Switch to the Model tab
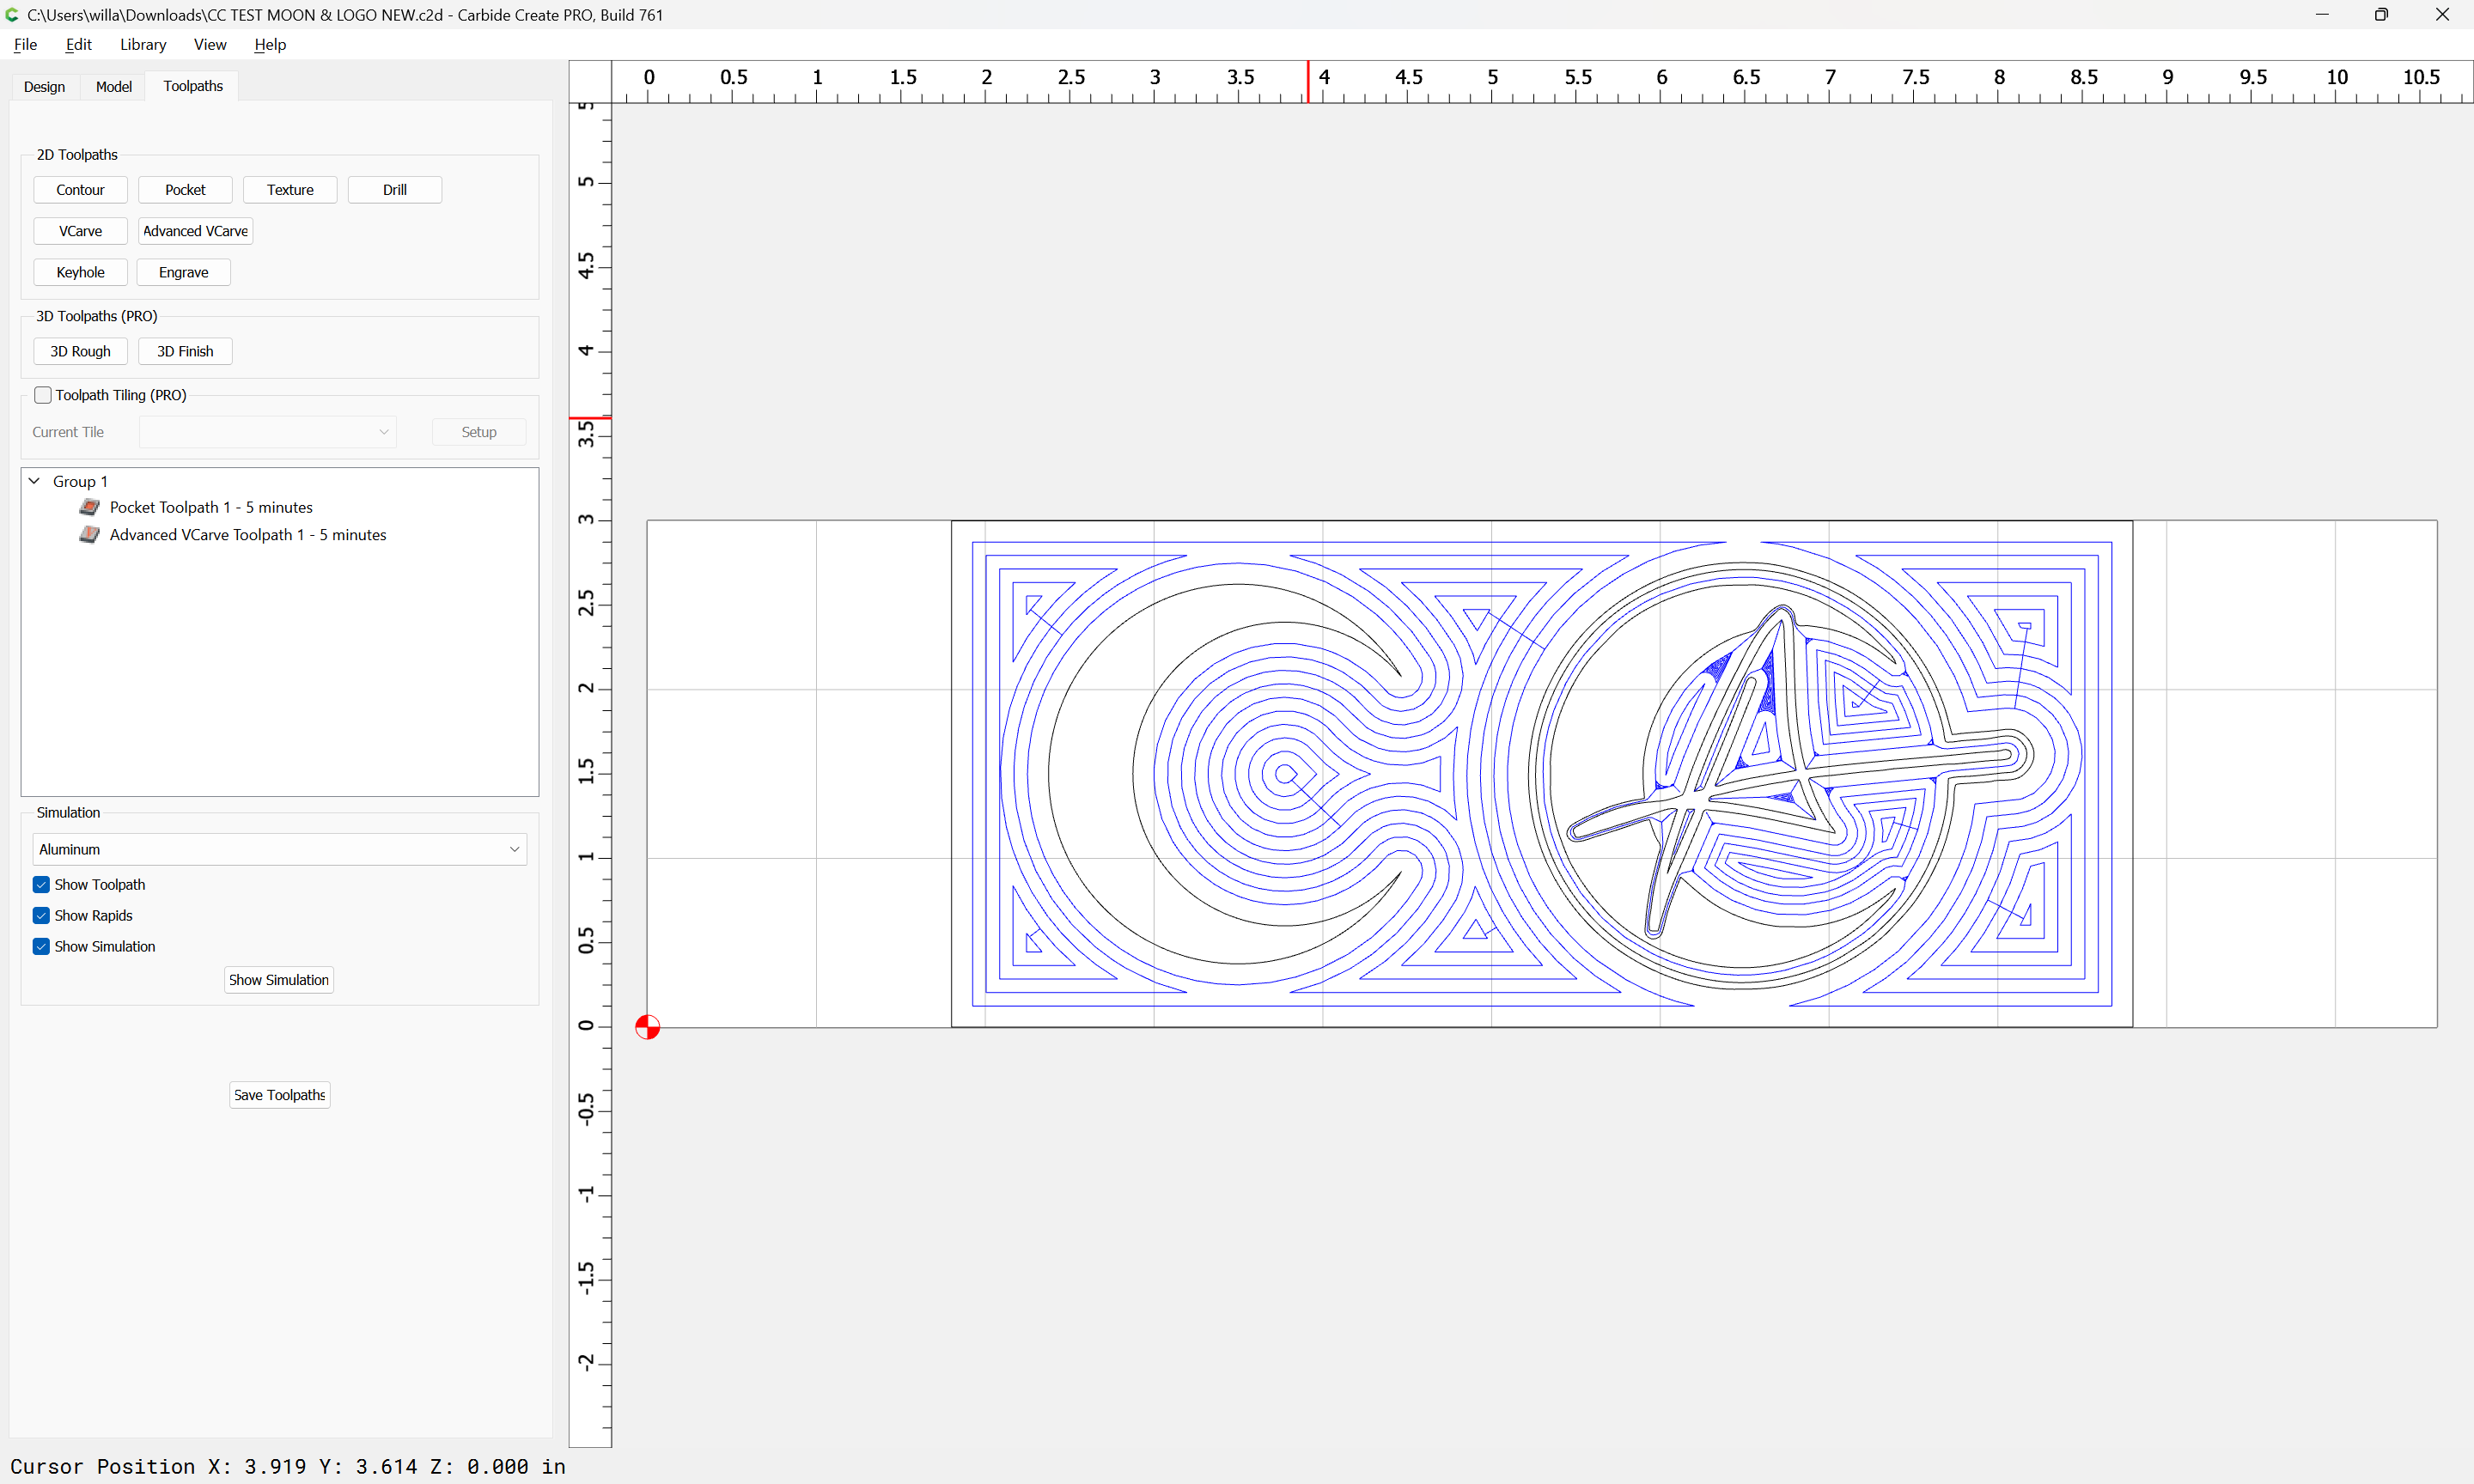The height and width of the screenshot is (1484, 2474). point(113,86)
